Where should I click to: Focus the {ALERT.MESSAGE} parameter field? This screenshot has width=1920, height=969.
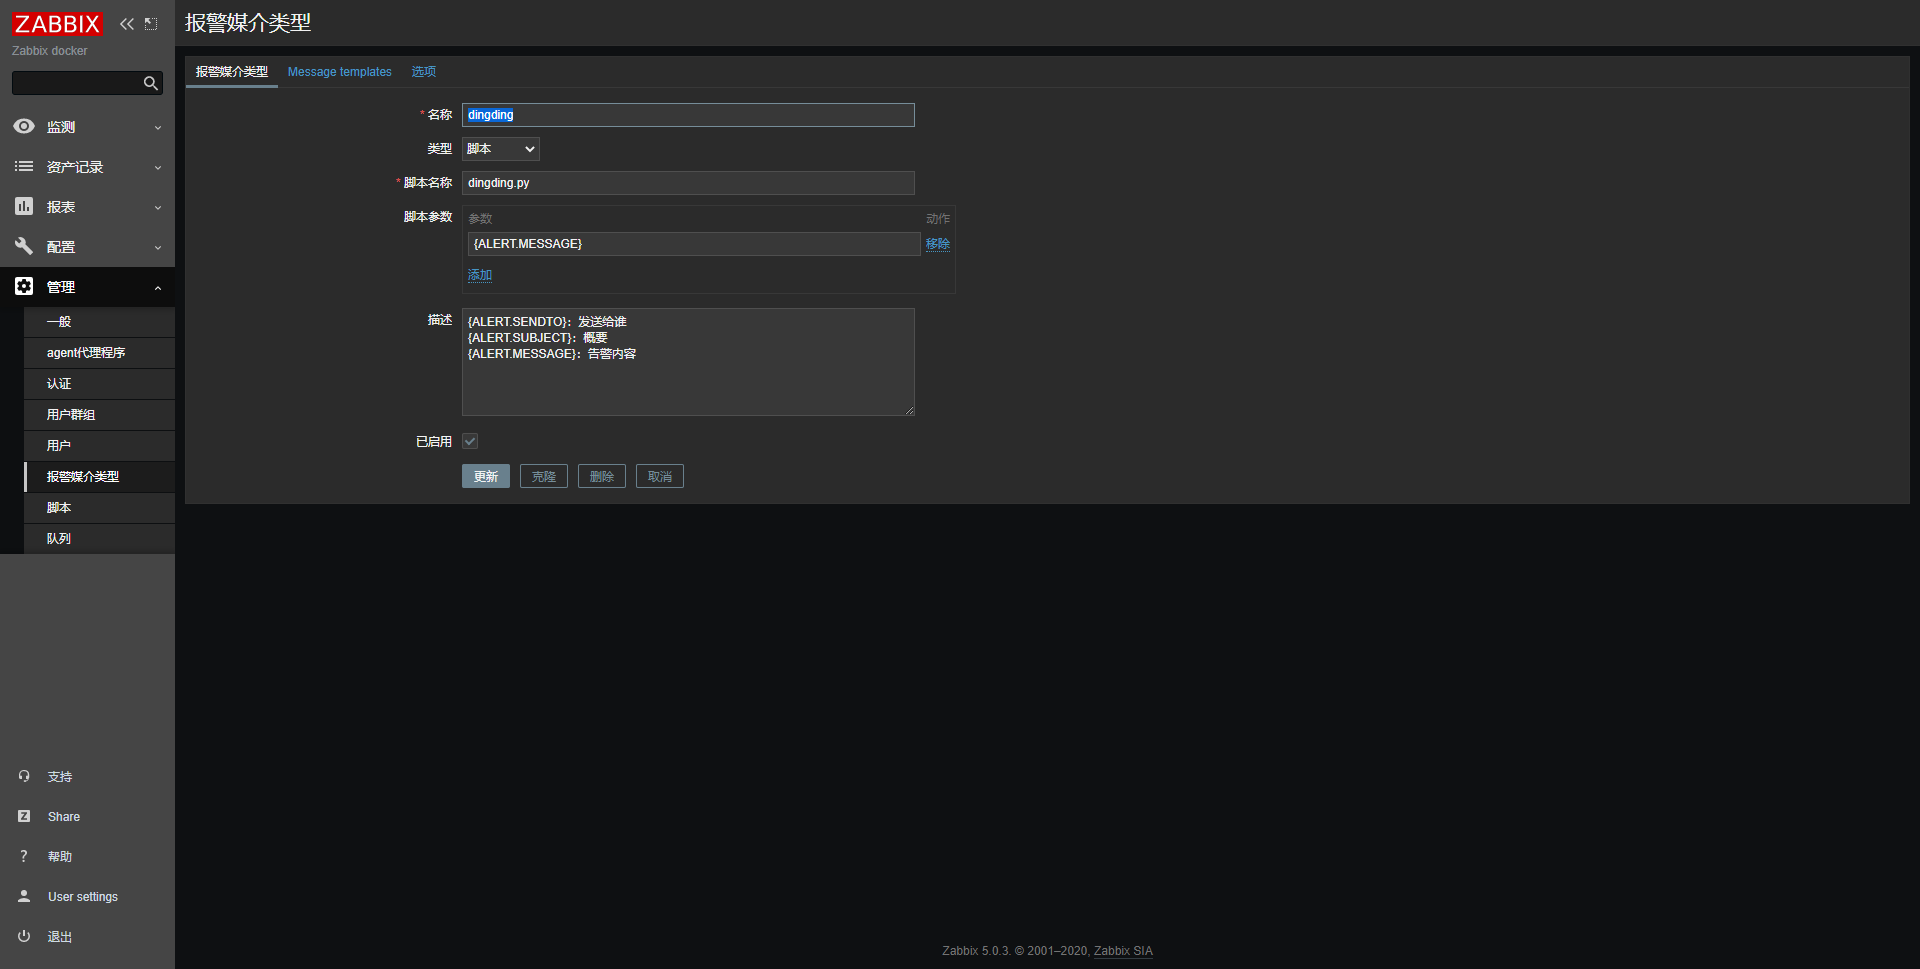tap(694, 244)
